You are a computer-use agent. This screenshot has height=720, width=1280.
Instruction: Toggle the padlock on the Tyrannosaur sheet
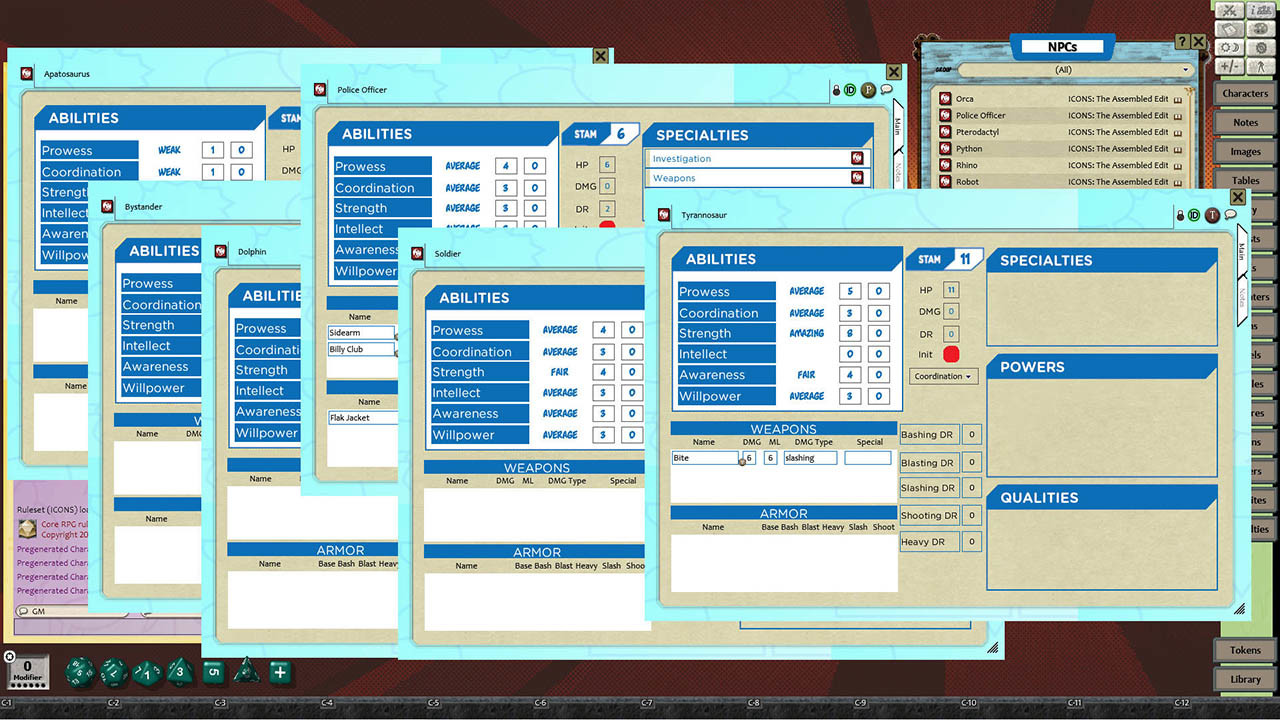click(1180, 215)
